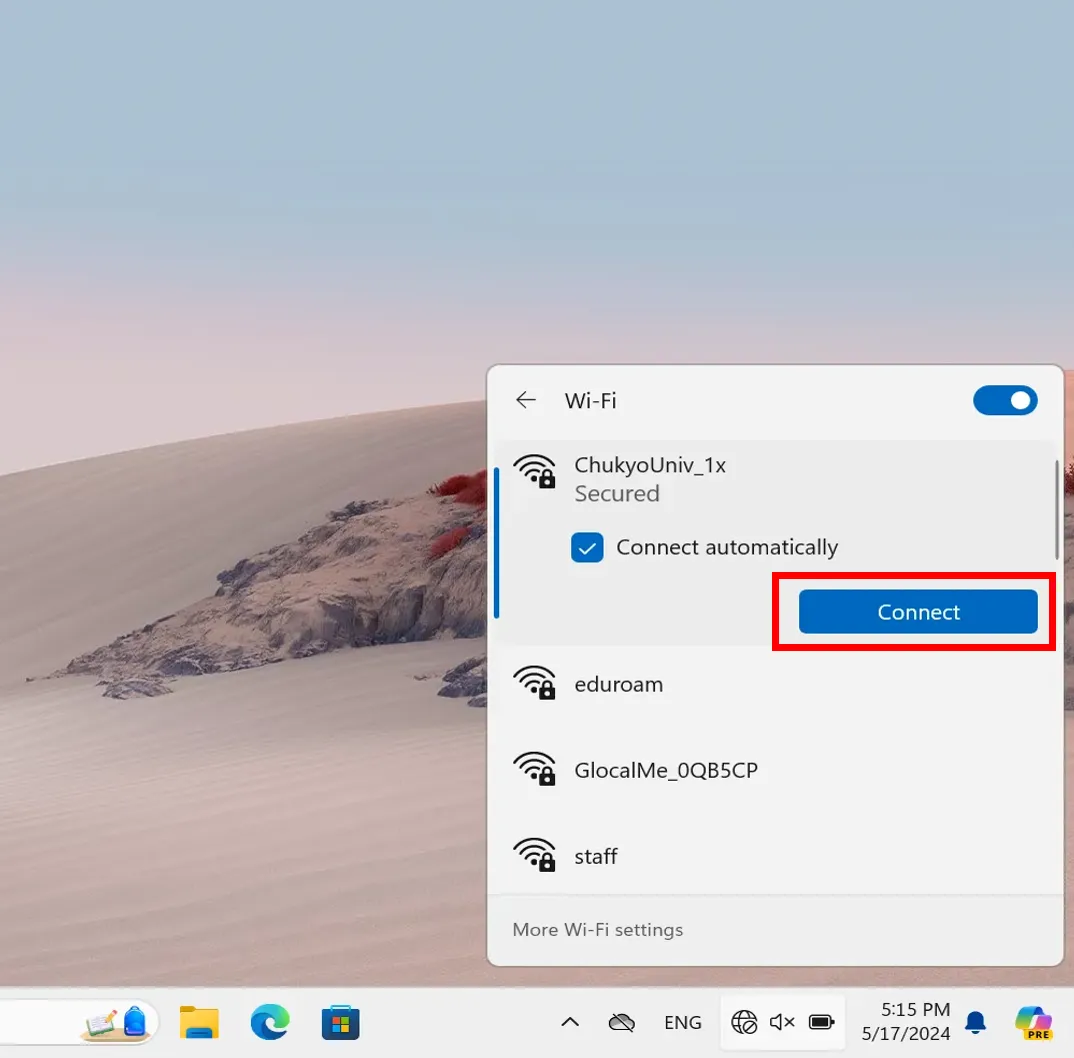Screen dimensions: 1074x1058
Task: Expand the hidden system tray icons chevron
Action: tap(570, 1022)
